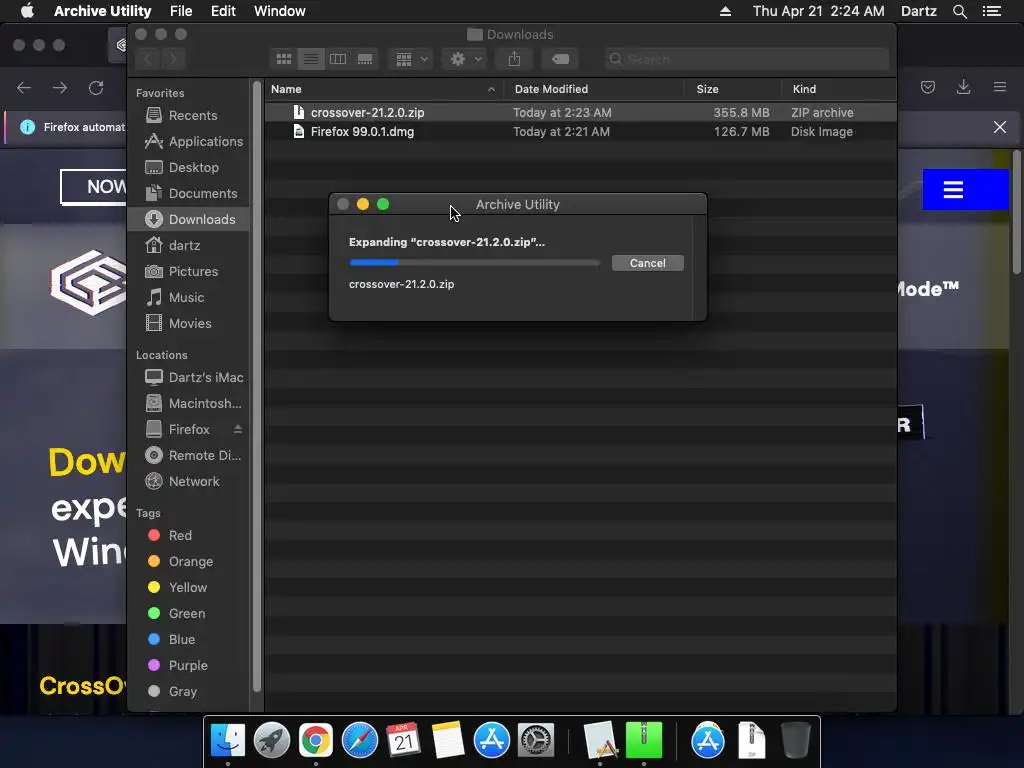
Task: Click the Dartz user menu
Action: tap(919, 11)
